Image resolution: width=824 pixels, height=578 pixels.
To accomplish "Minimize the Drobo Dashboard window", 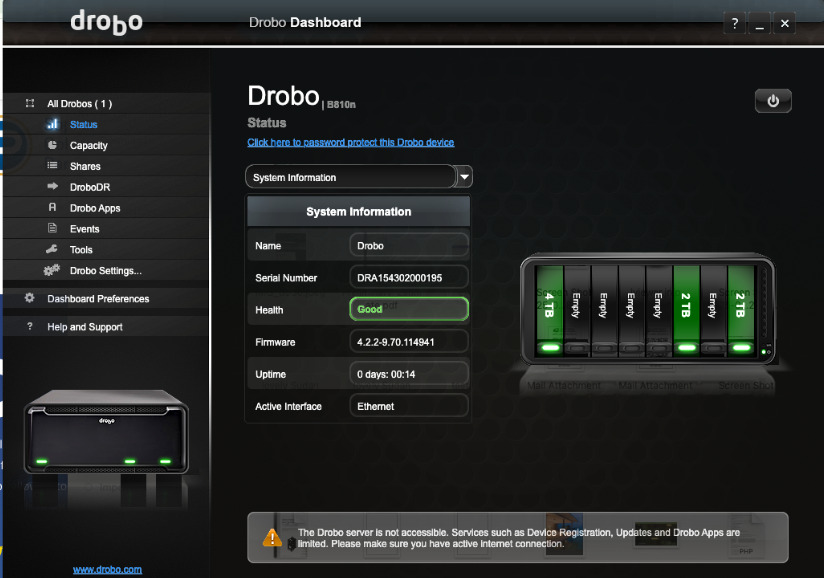I will (759, 23).
